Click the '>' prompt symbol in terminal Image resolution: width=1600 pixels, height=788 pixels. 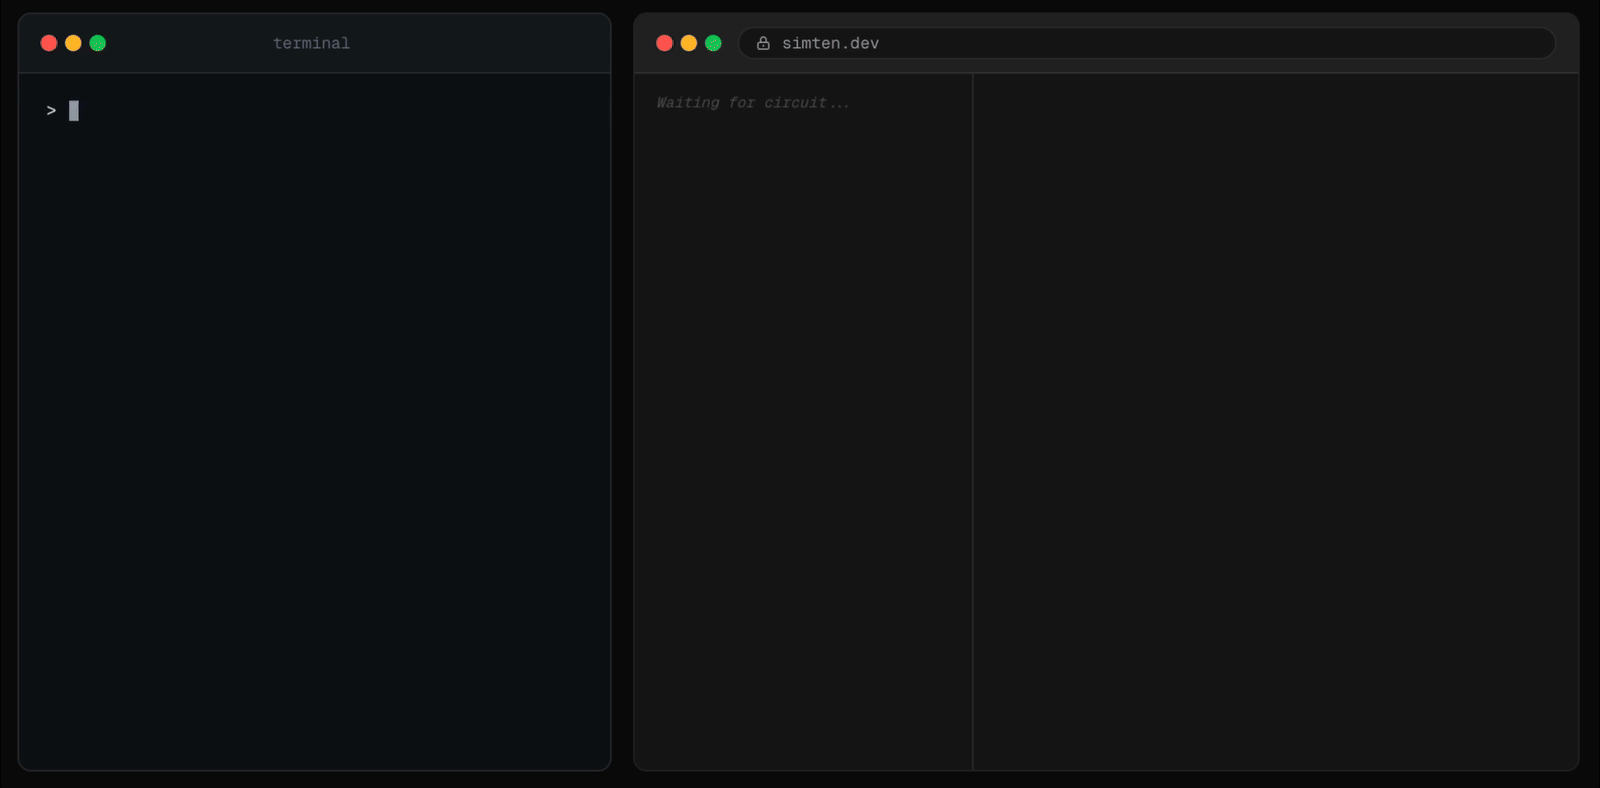pyautogui.click(x=51, y=111)
